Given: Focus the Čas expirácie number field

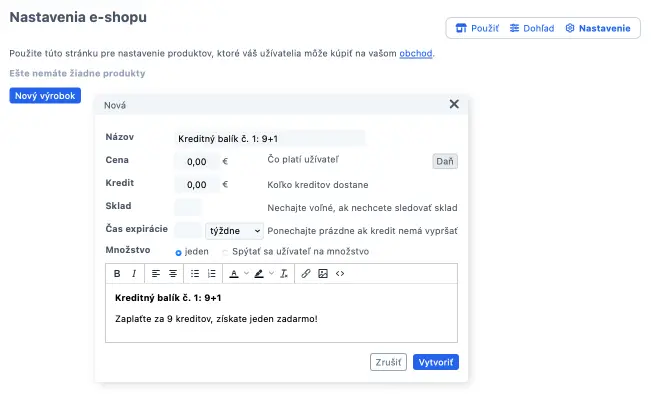Looking at the screenshot, I should [x=188, y=231].
